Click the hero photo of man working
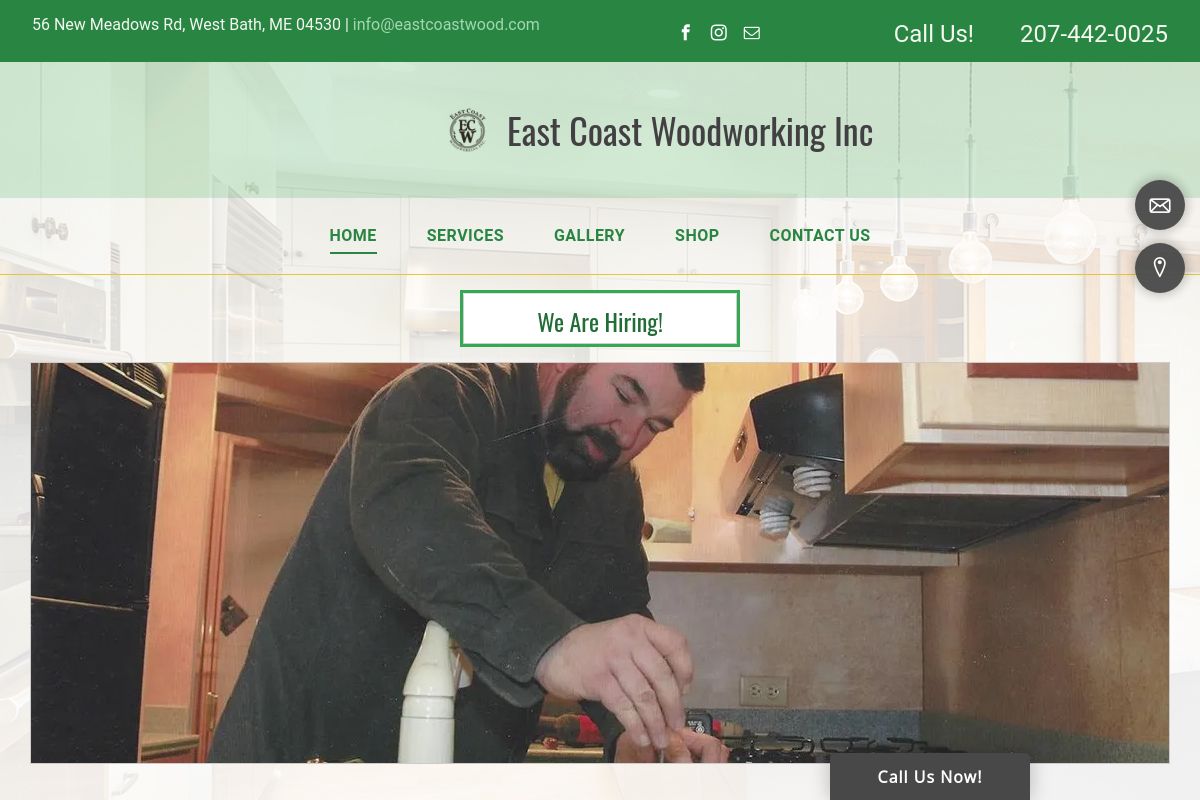This screenshot has height=800, width=1200. (x=600, y=563)
